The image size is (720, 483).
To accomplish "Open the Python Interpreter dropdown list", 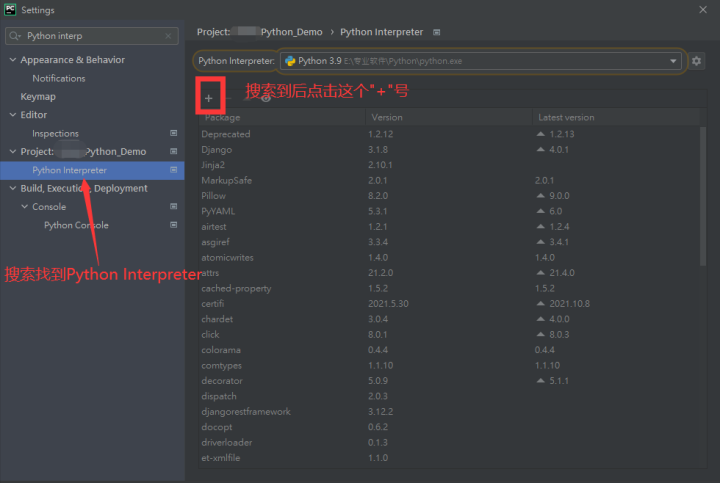I will 673,61.
